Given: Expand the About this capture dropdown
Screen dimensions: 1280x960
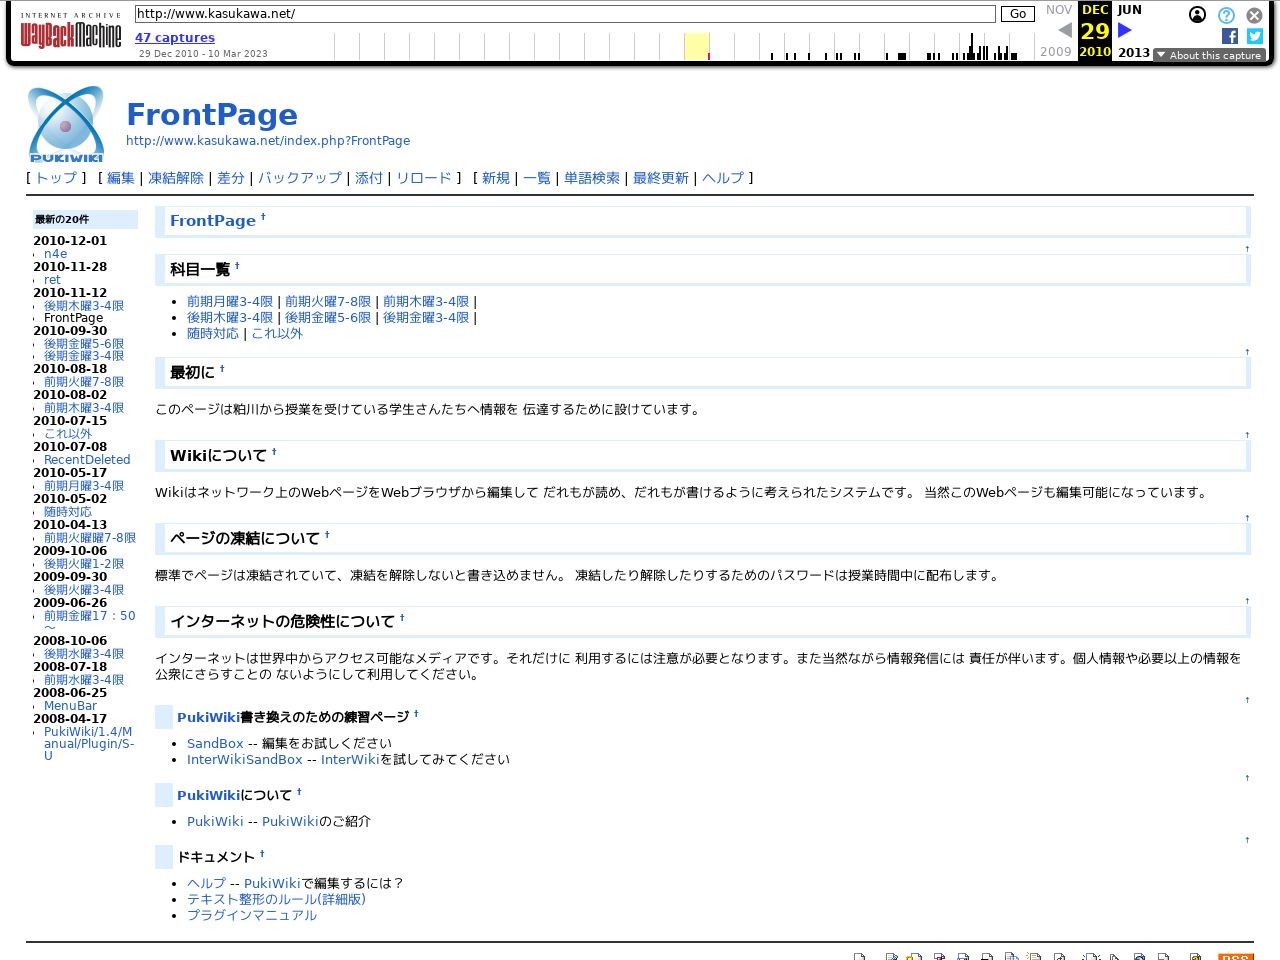Looking at the screenshot, I should (x=1209, y=55).
